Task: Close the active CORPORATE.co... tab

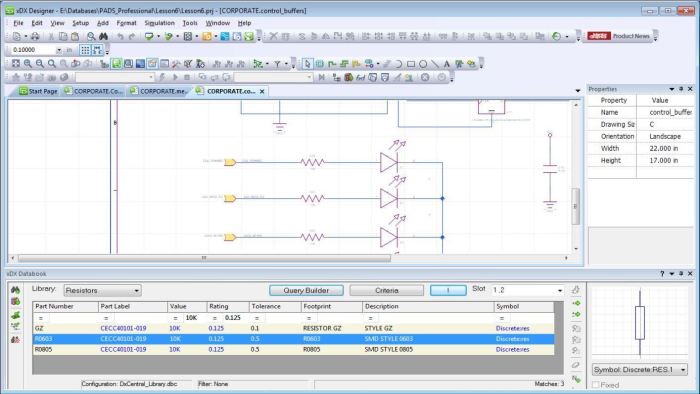Action: (x=262, y=91)
